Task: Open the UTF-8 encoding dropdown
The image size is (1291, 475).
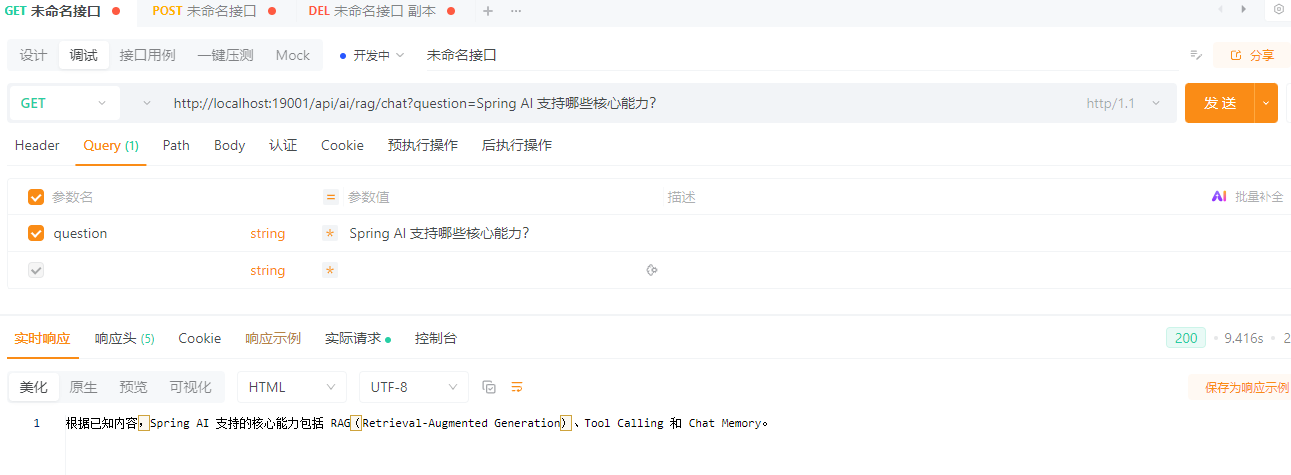Action: (413, 387)
